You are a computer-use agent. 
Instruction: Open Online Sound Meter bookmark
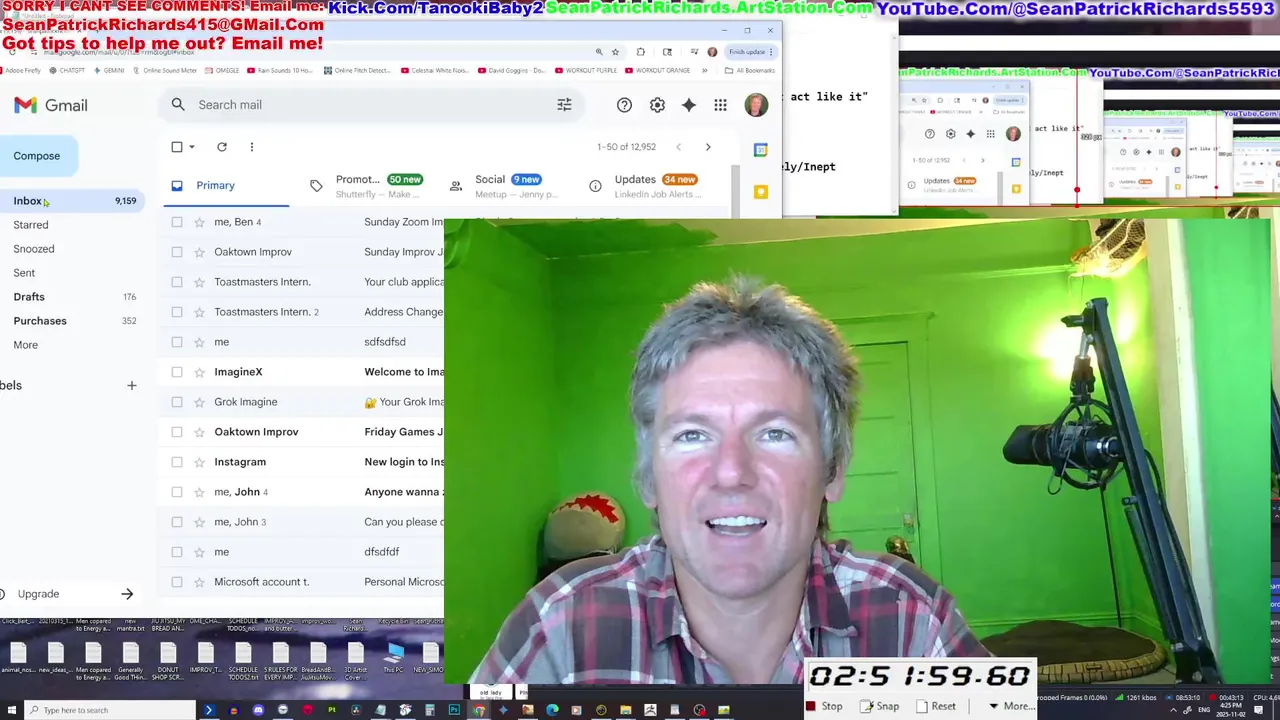point(164,71)
